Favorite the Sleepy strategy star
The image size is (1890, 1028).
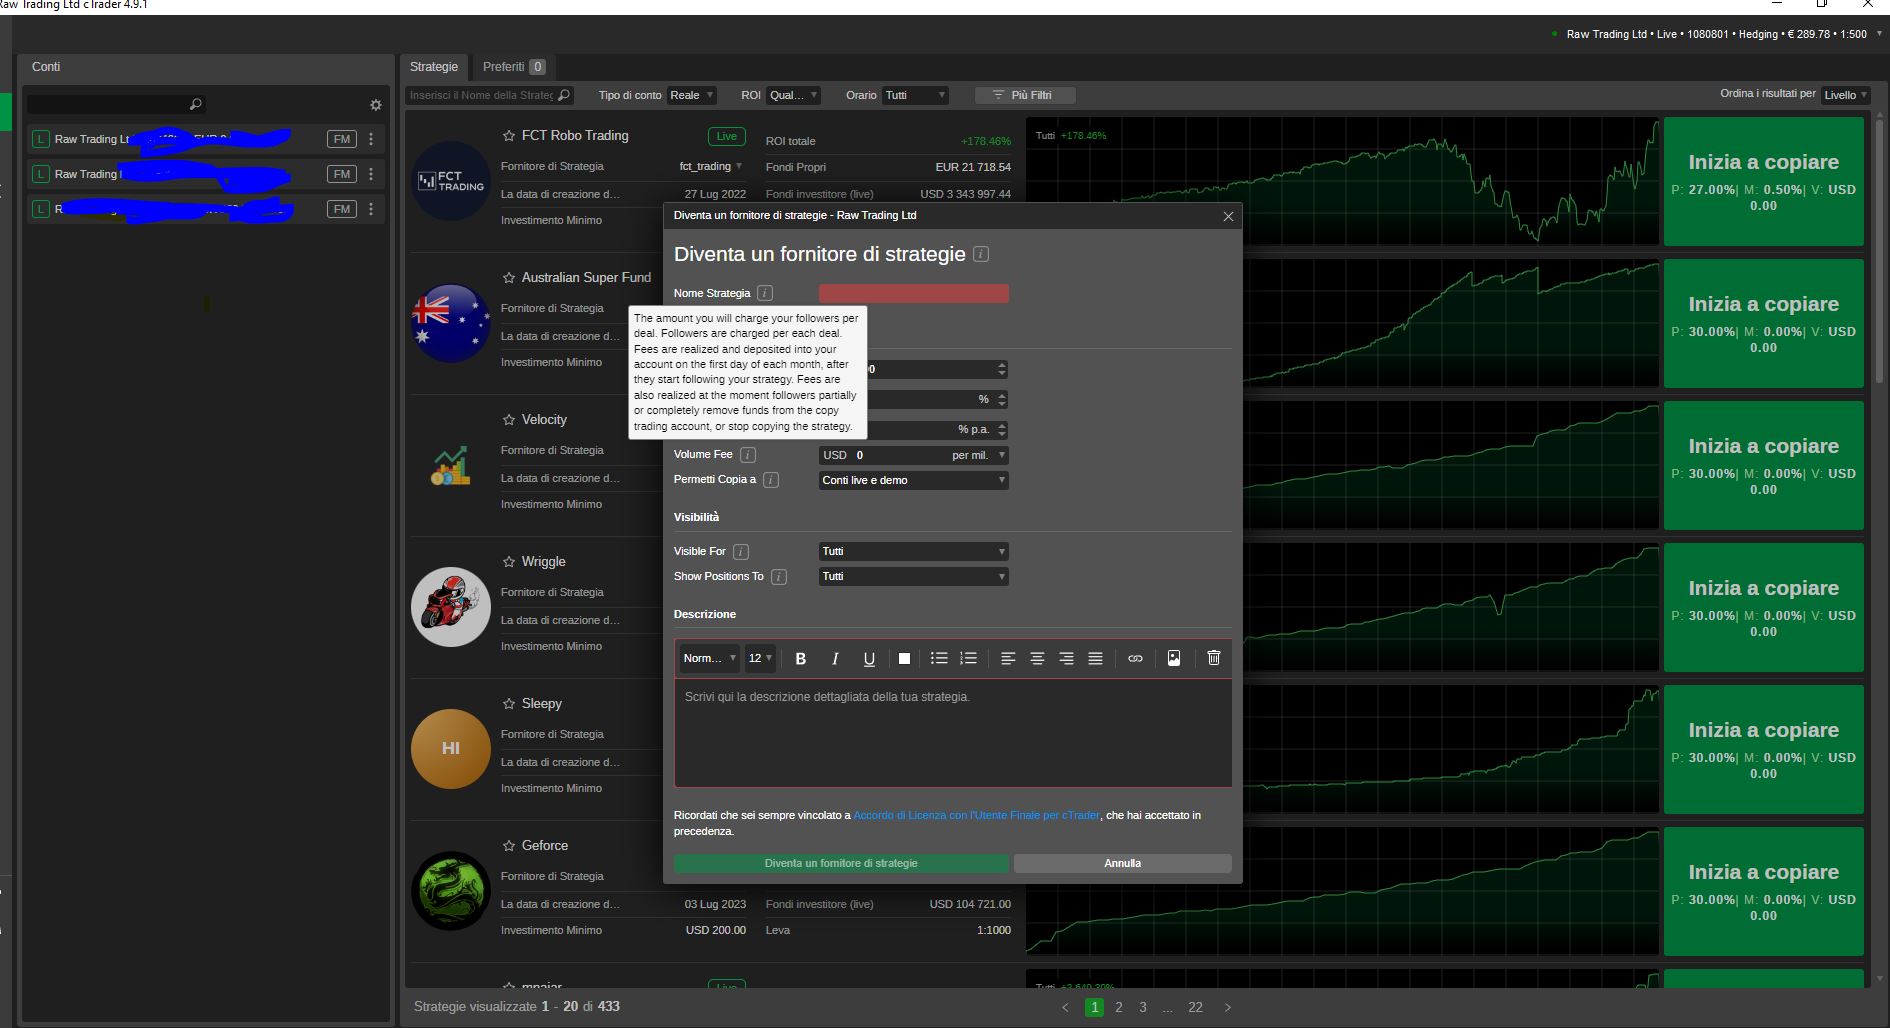[x=509, y=704]
